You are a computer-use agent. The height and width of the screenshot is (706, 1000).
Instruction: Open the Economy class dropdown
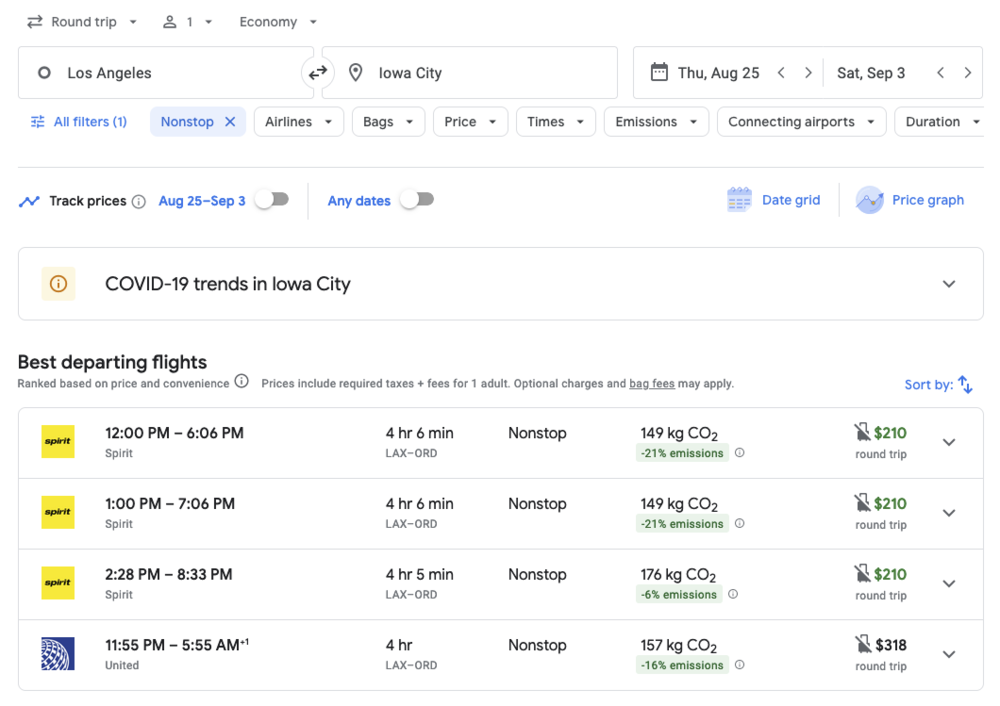(278, 22)
